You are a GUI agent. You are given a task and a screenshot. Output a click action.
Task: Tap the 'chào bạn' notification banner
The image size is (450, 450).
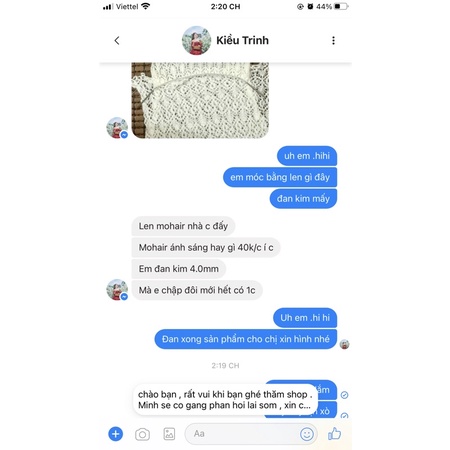[225, 400]
